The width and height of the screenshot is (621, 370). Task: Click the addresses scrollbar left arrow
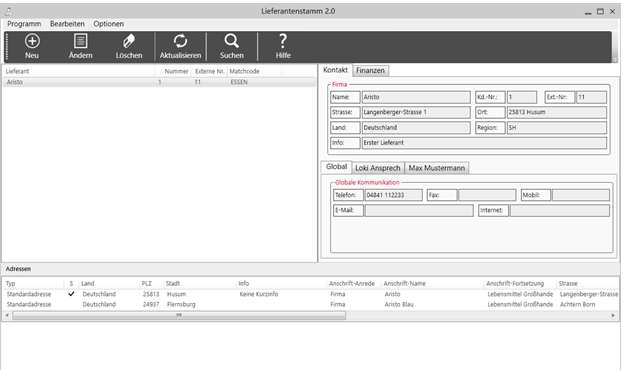(7, 315)
